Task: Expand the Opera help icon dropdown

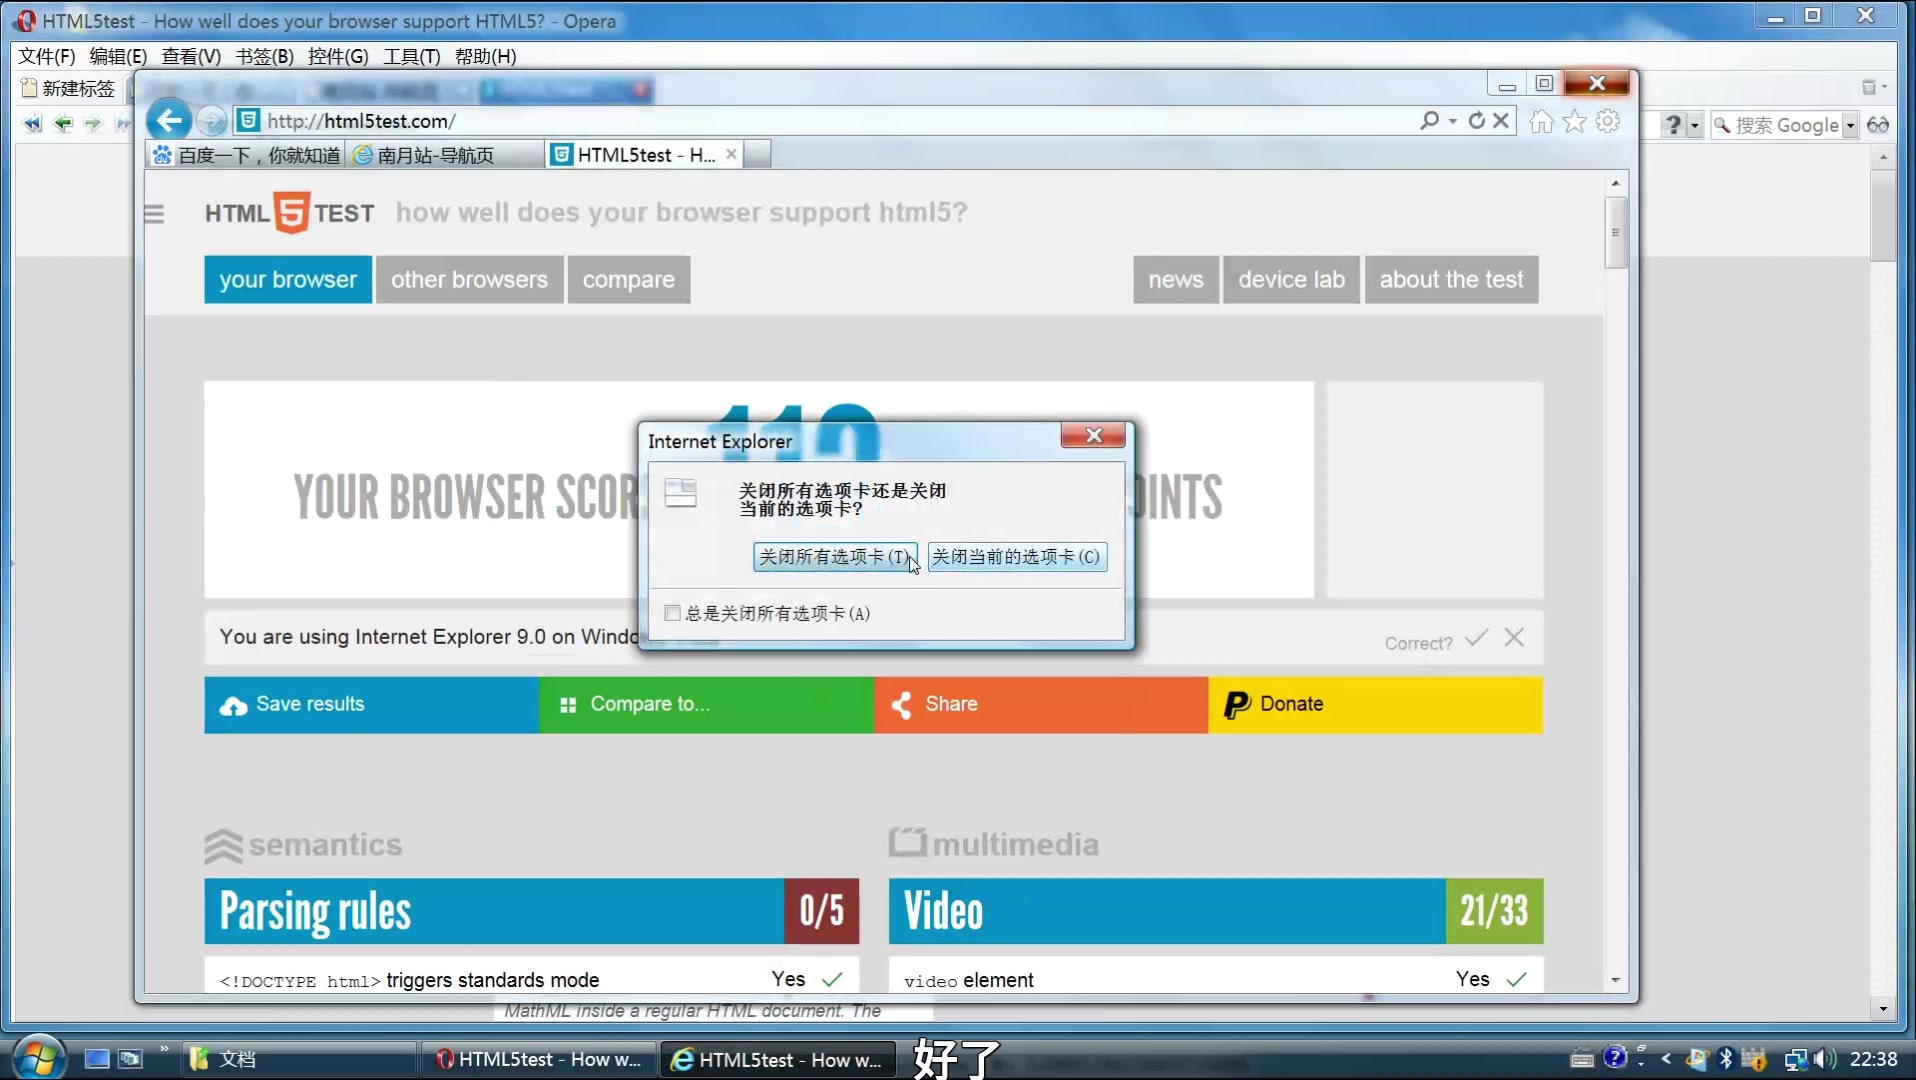Action: pos(1694,126)
